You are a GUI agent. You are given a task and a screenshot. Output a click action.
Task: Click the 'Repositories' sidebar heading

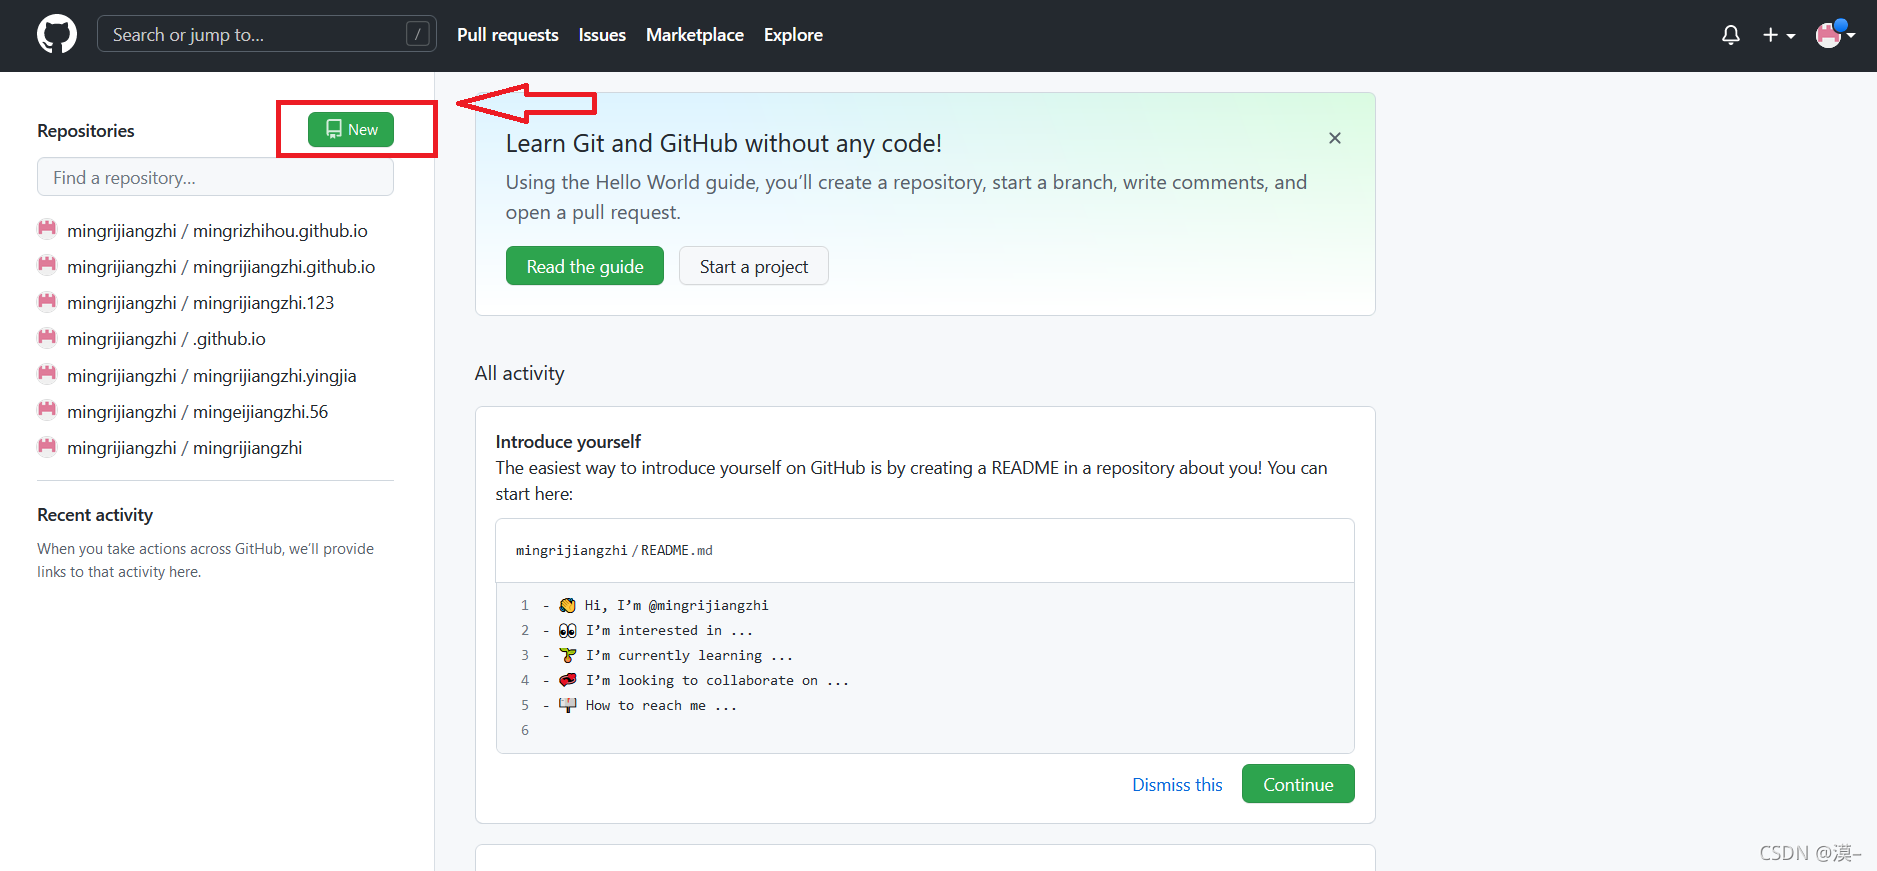86,131
